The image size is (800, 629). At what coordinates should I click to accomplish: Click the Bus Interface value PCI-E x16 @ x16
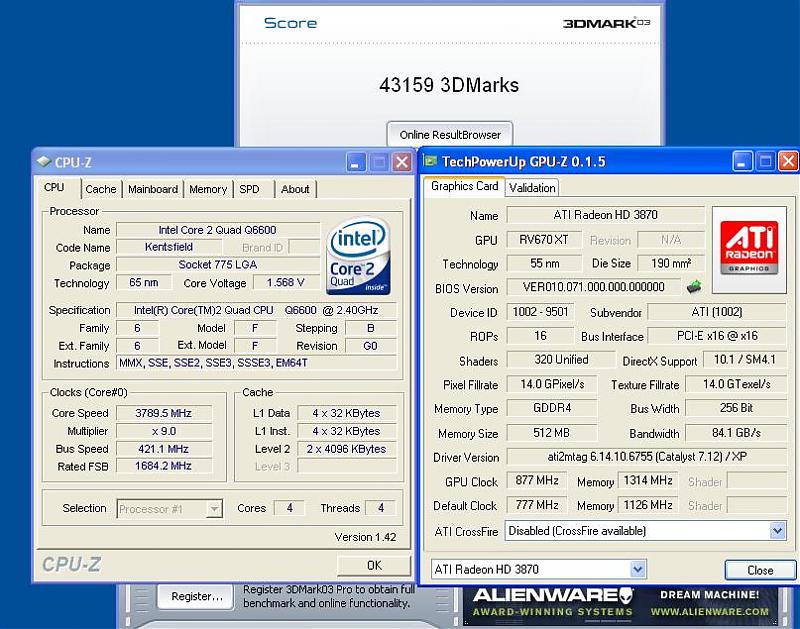point(717,336)
